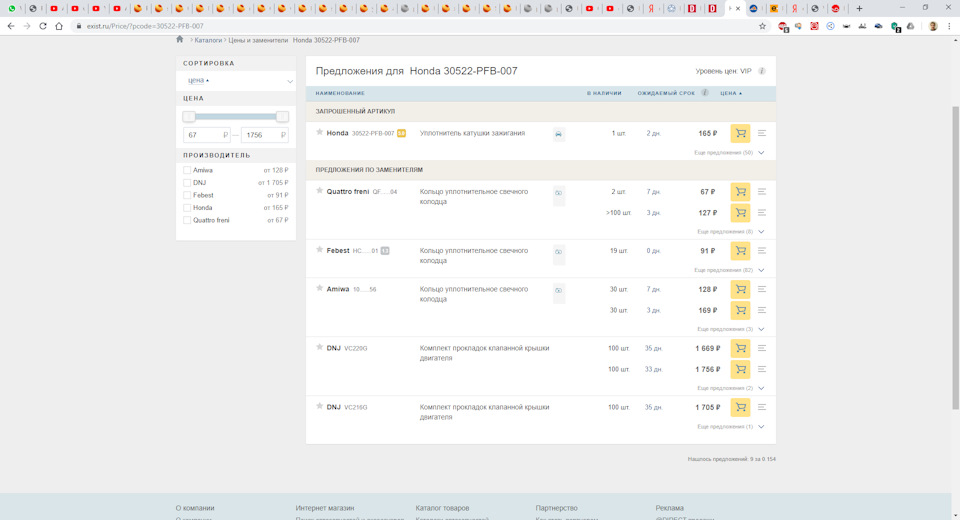Mark DNJ VC220G as favorite star
Screen dimensions: 960x520
pos(319,347)
